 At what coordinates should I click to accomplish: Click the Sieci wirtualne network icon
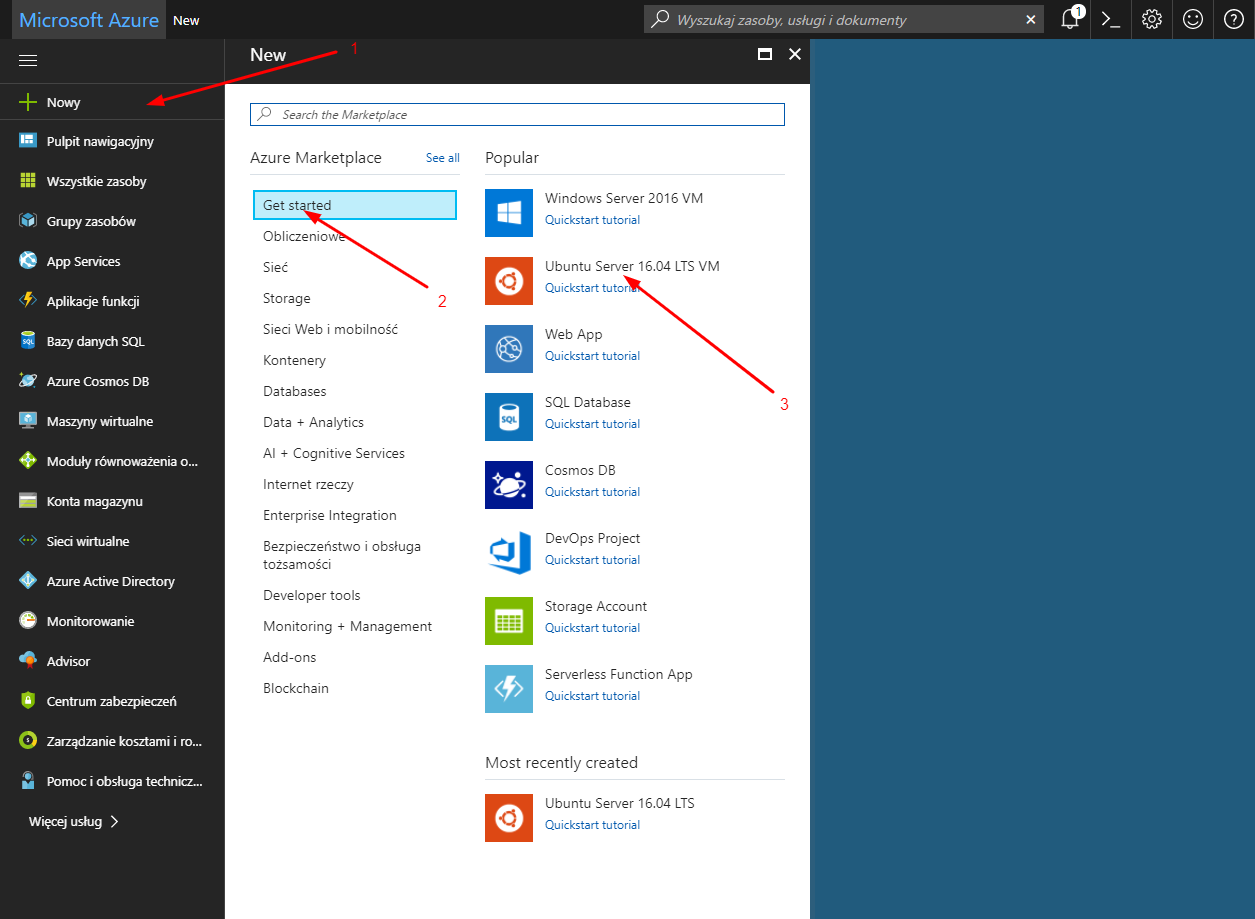coord(28,541)
